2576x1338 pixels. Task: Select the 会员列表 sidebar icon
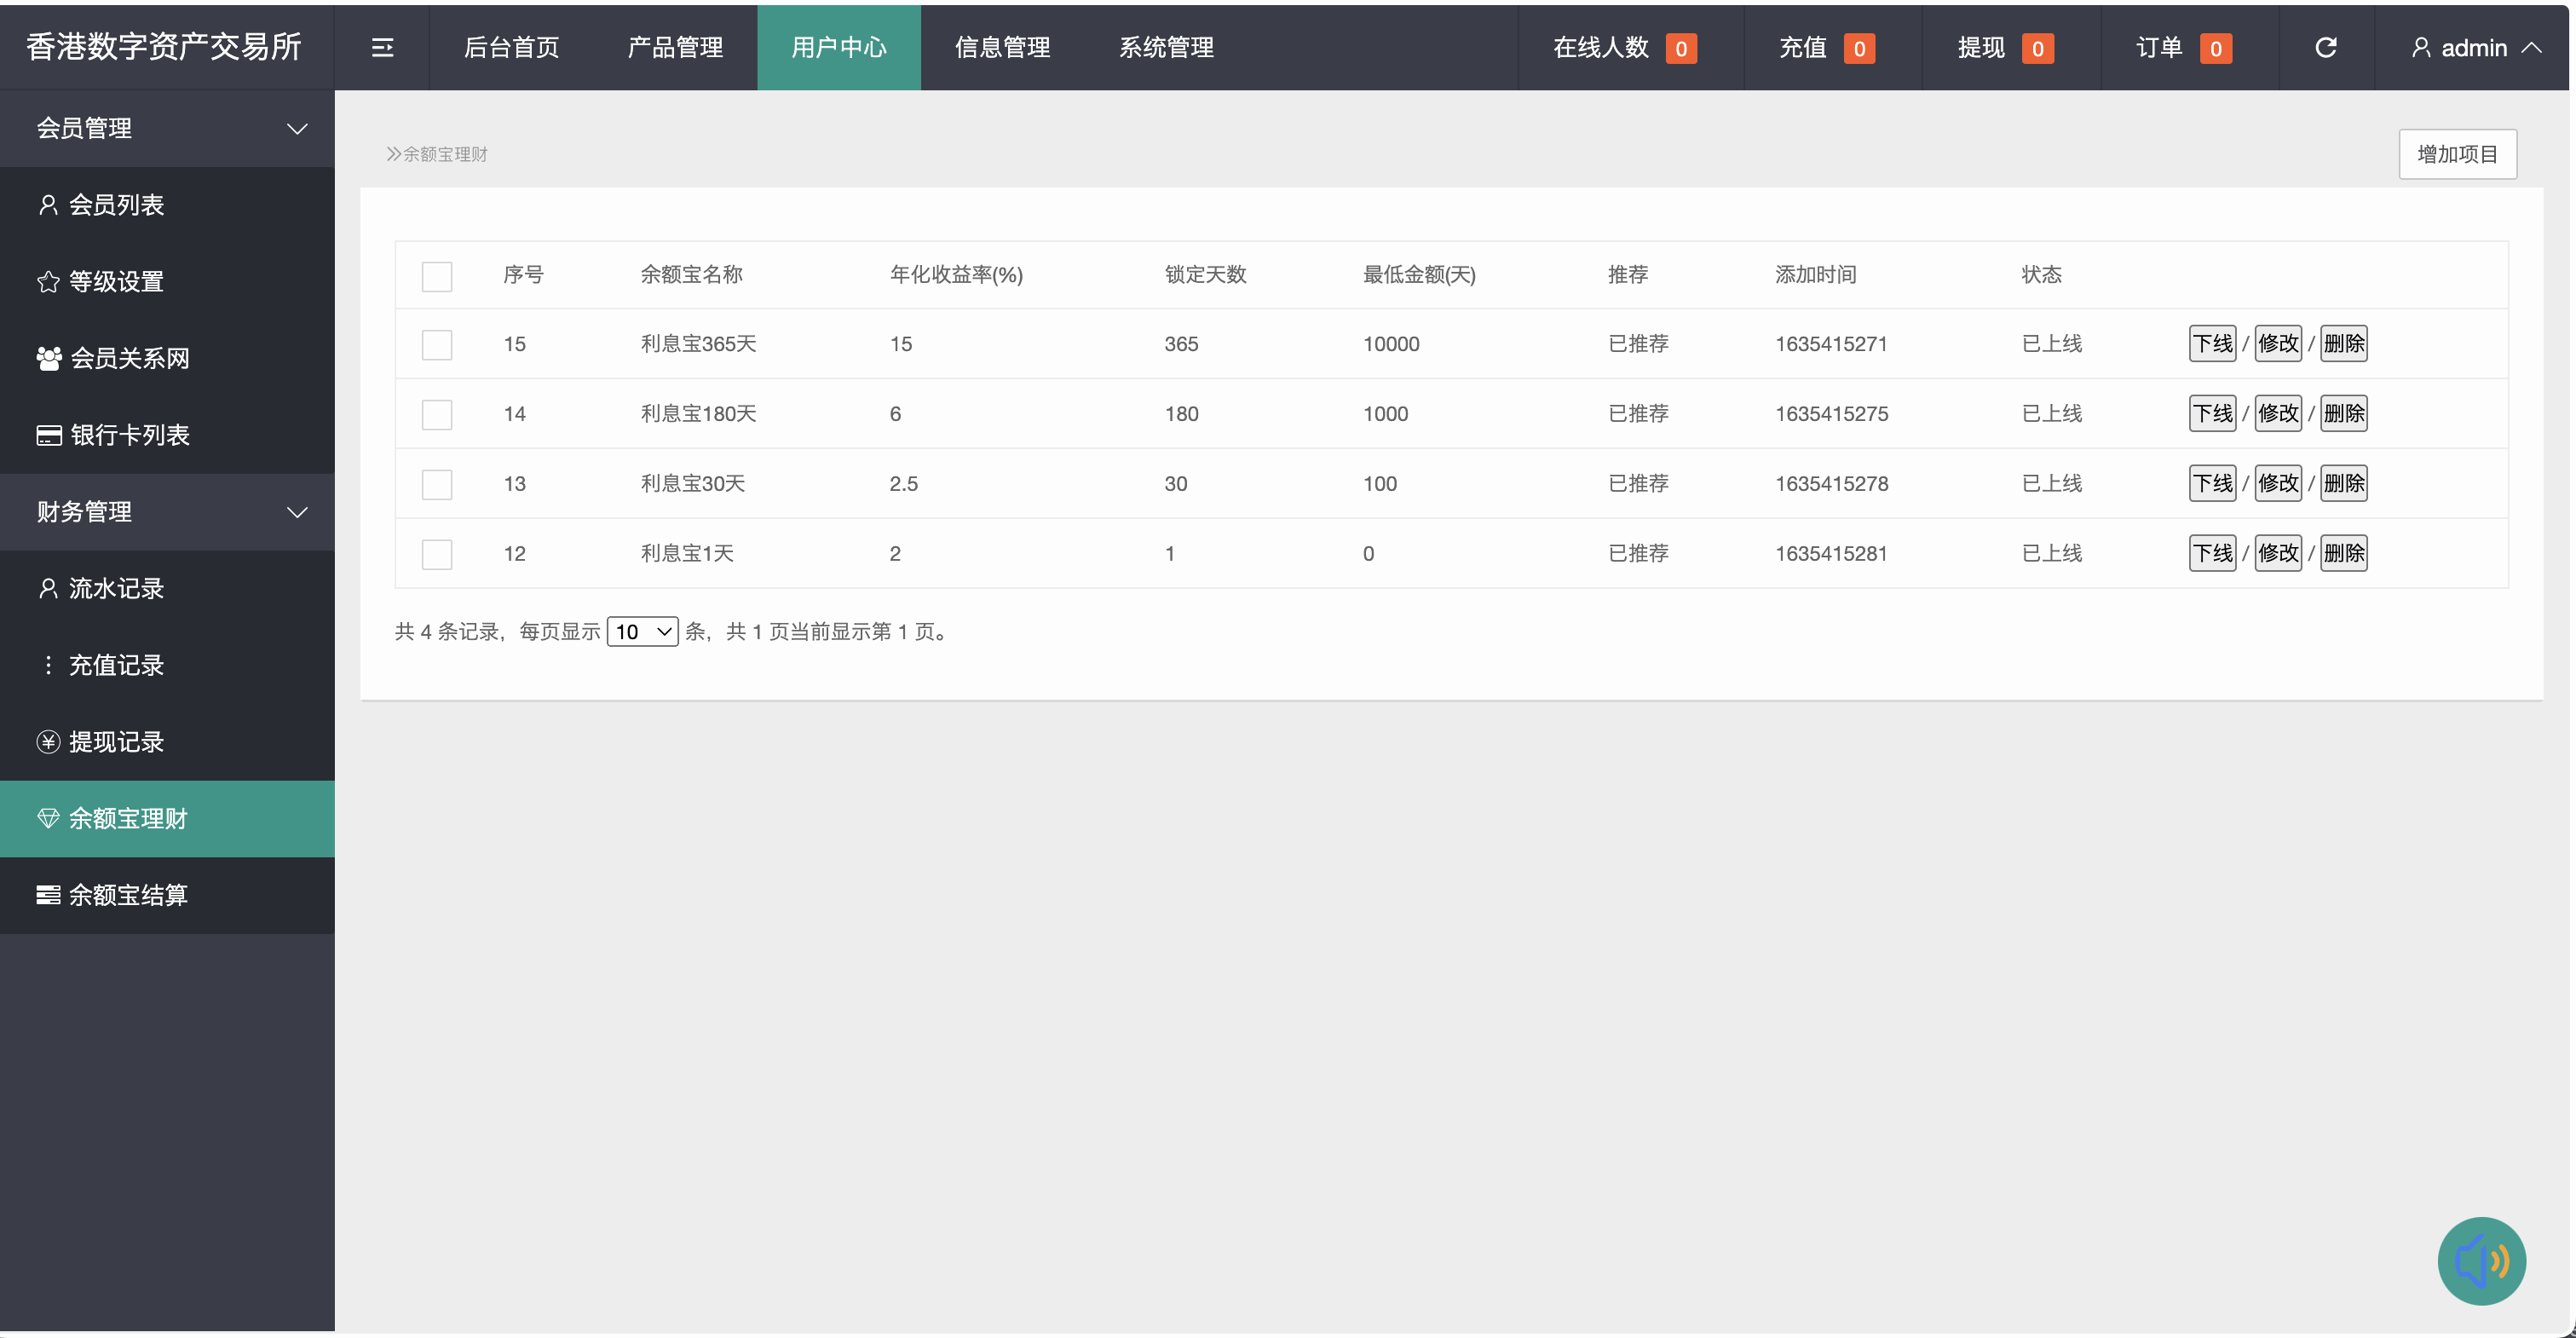pyautogui.click(x=47, y=204)
